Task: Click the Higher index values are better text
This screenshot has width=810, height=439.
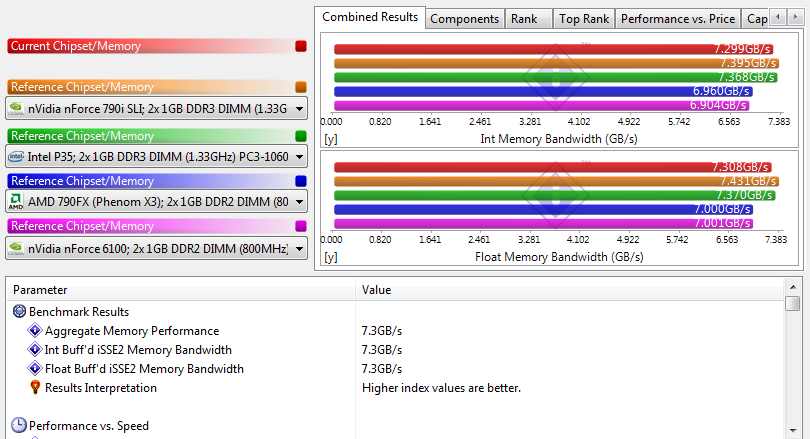Action: 441,388
